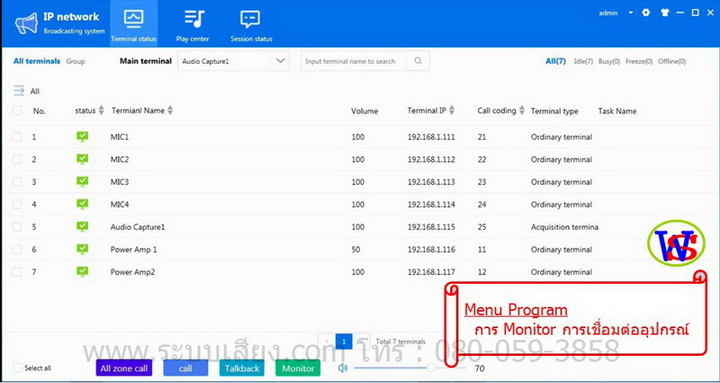Image resolution: width=720 pixels, height=383 pixels.
Task: Click IP address 192.168.1.117
Action: 431,272
